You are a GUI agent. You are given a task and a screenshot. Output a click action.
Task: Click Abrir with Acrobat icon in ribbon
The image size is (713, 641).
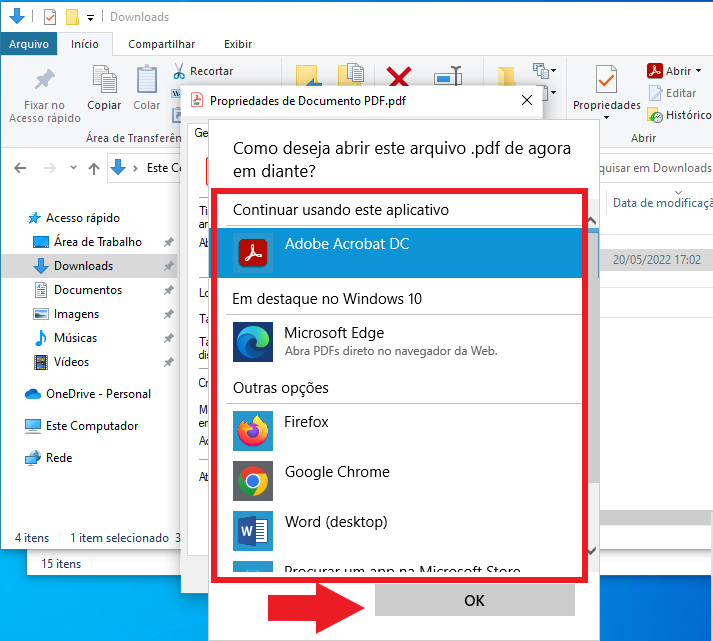click(x=654, y=70)
